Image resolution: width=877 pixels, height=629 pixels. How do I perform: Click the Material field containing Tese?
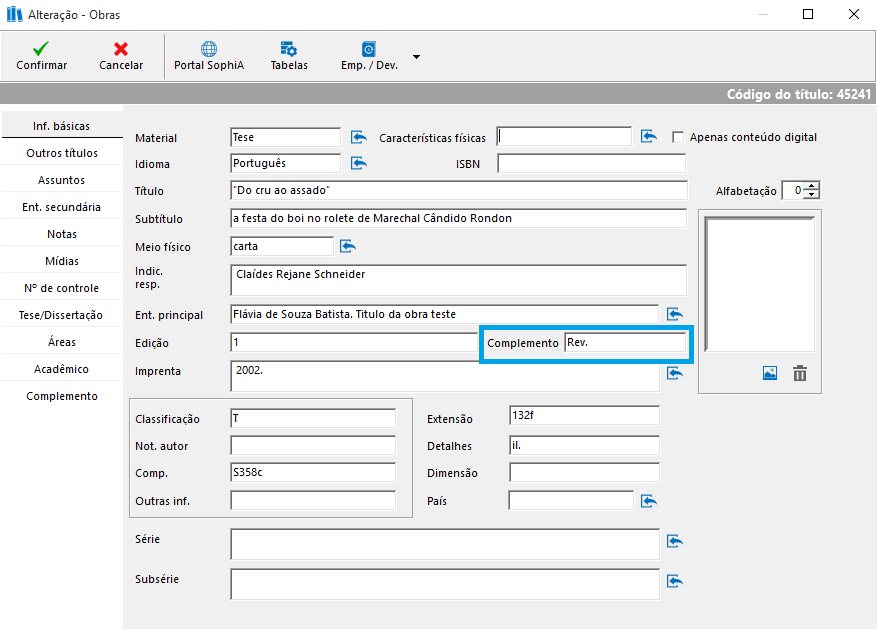[285, 137]
